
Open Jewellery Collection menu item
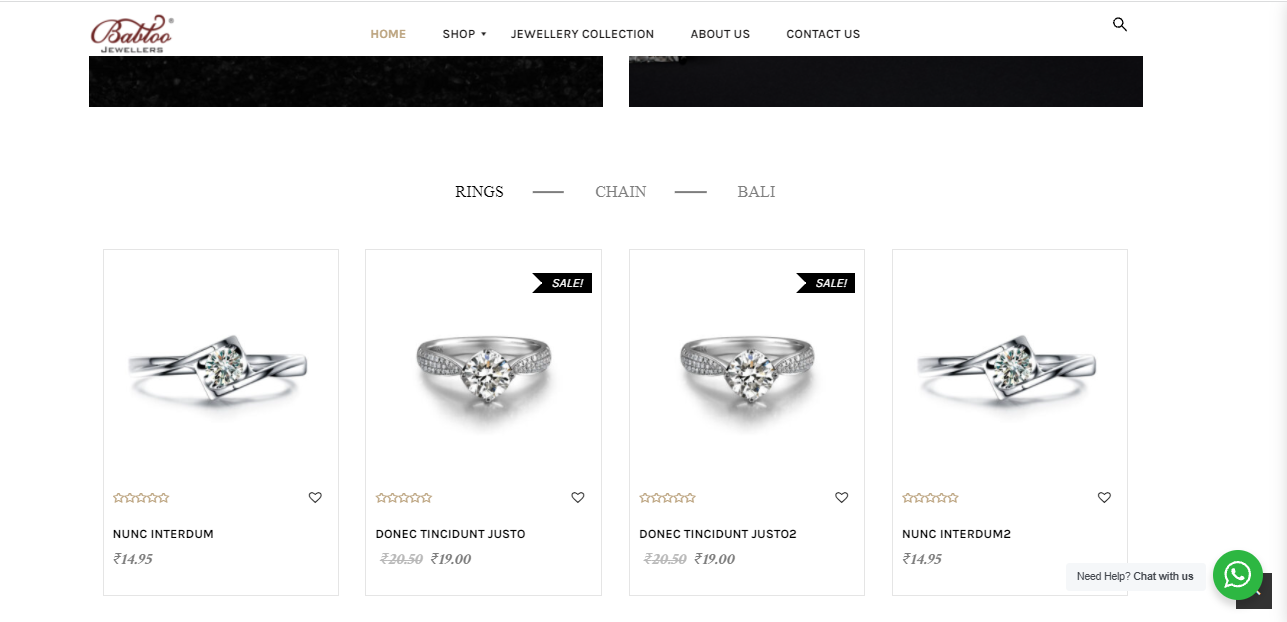pos(582,34)
